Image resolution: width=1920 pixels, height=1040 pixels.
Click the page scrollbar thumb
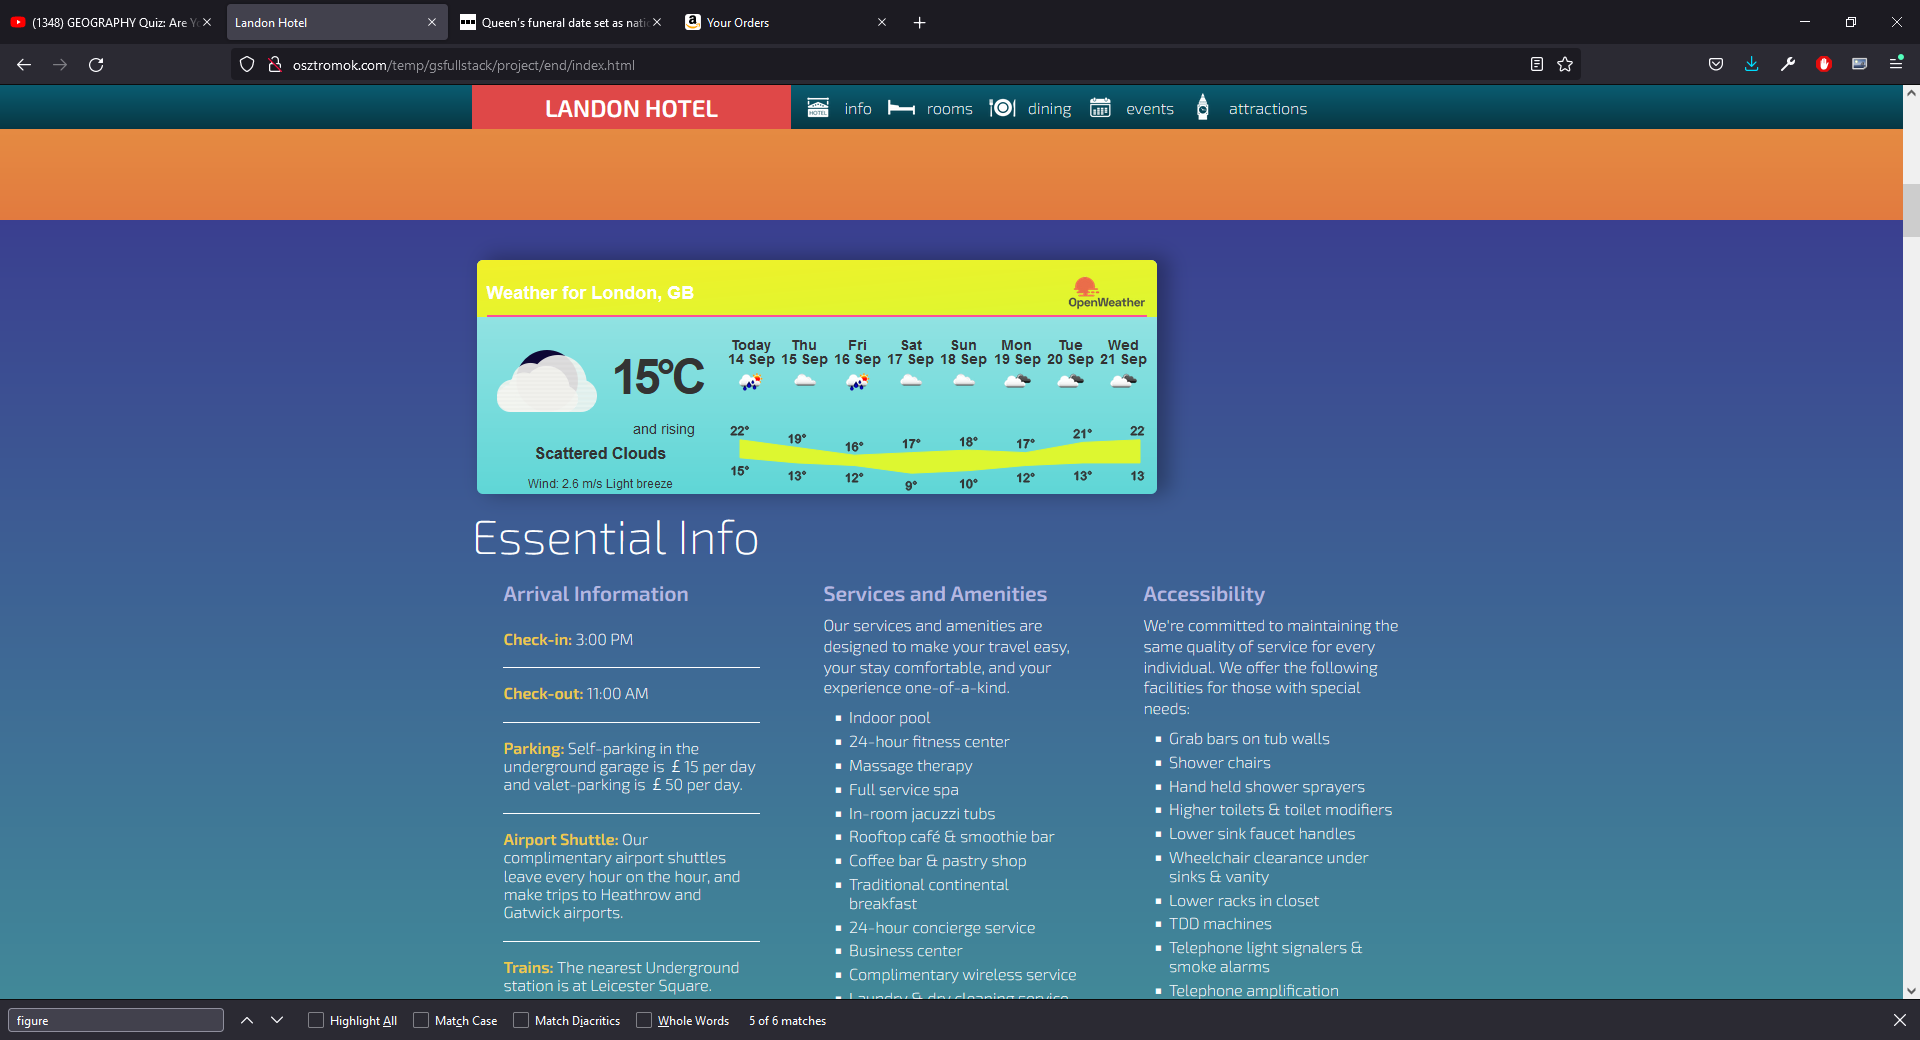(x=1911, y=210)
